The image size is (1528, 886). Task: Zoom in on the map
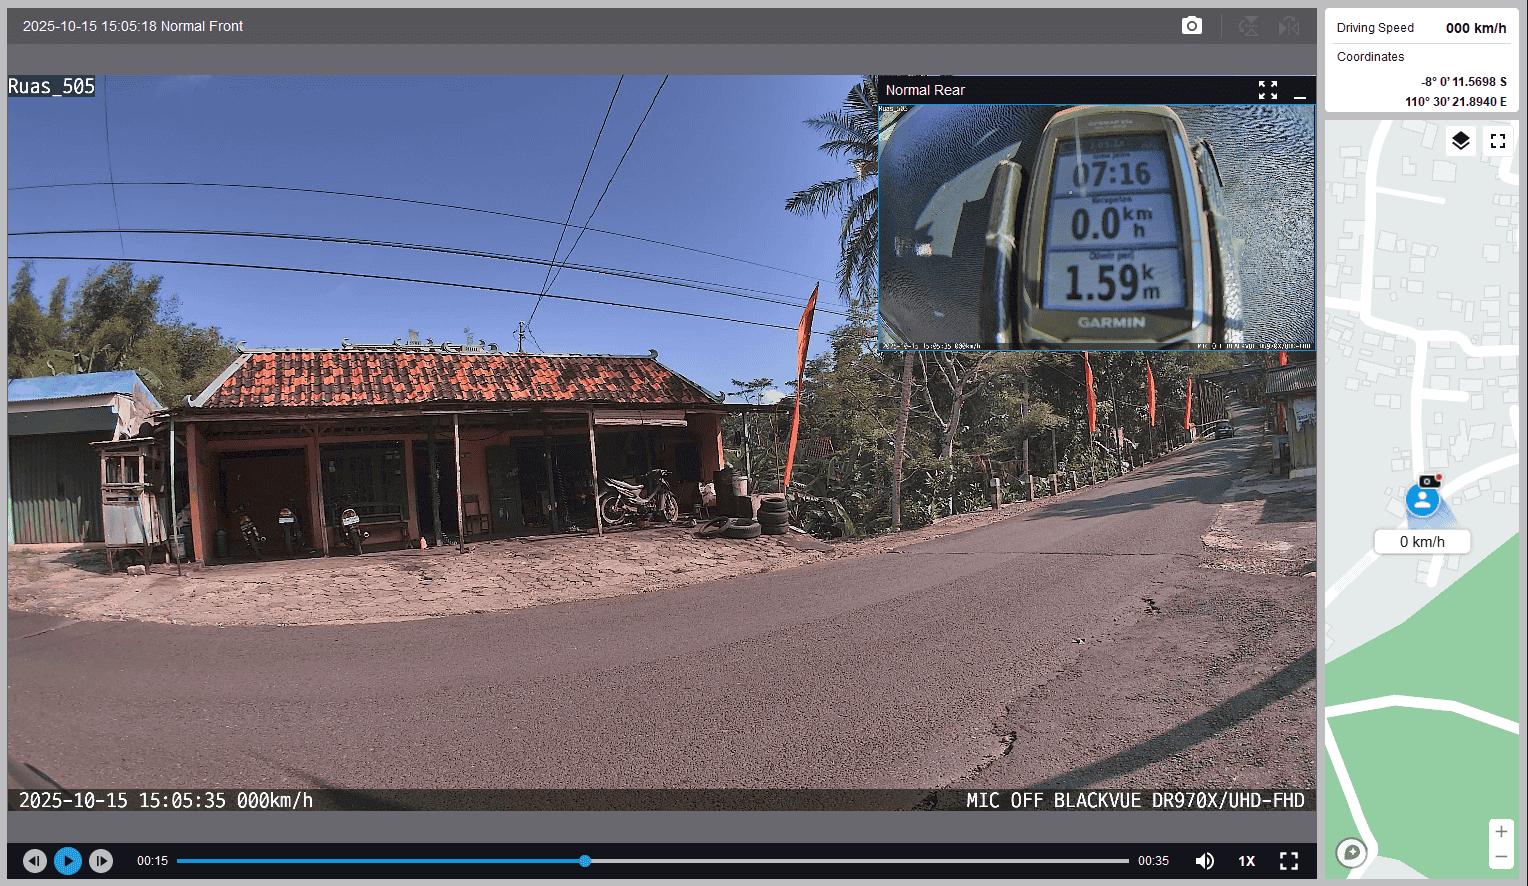click(x=1501, y=832)
